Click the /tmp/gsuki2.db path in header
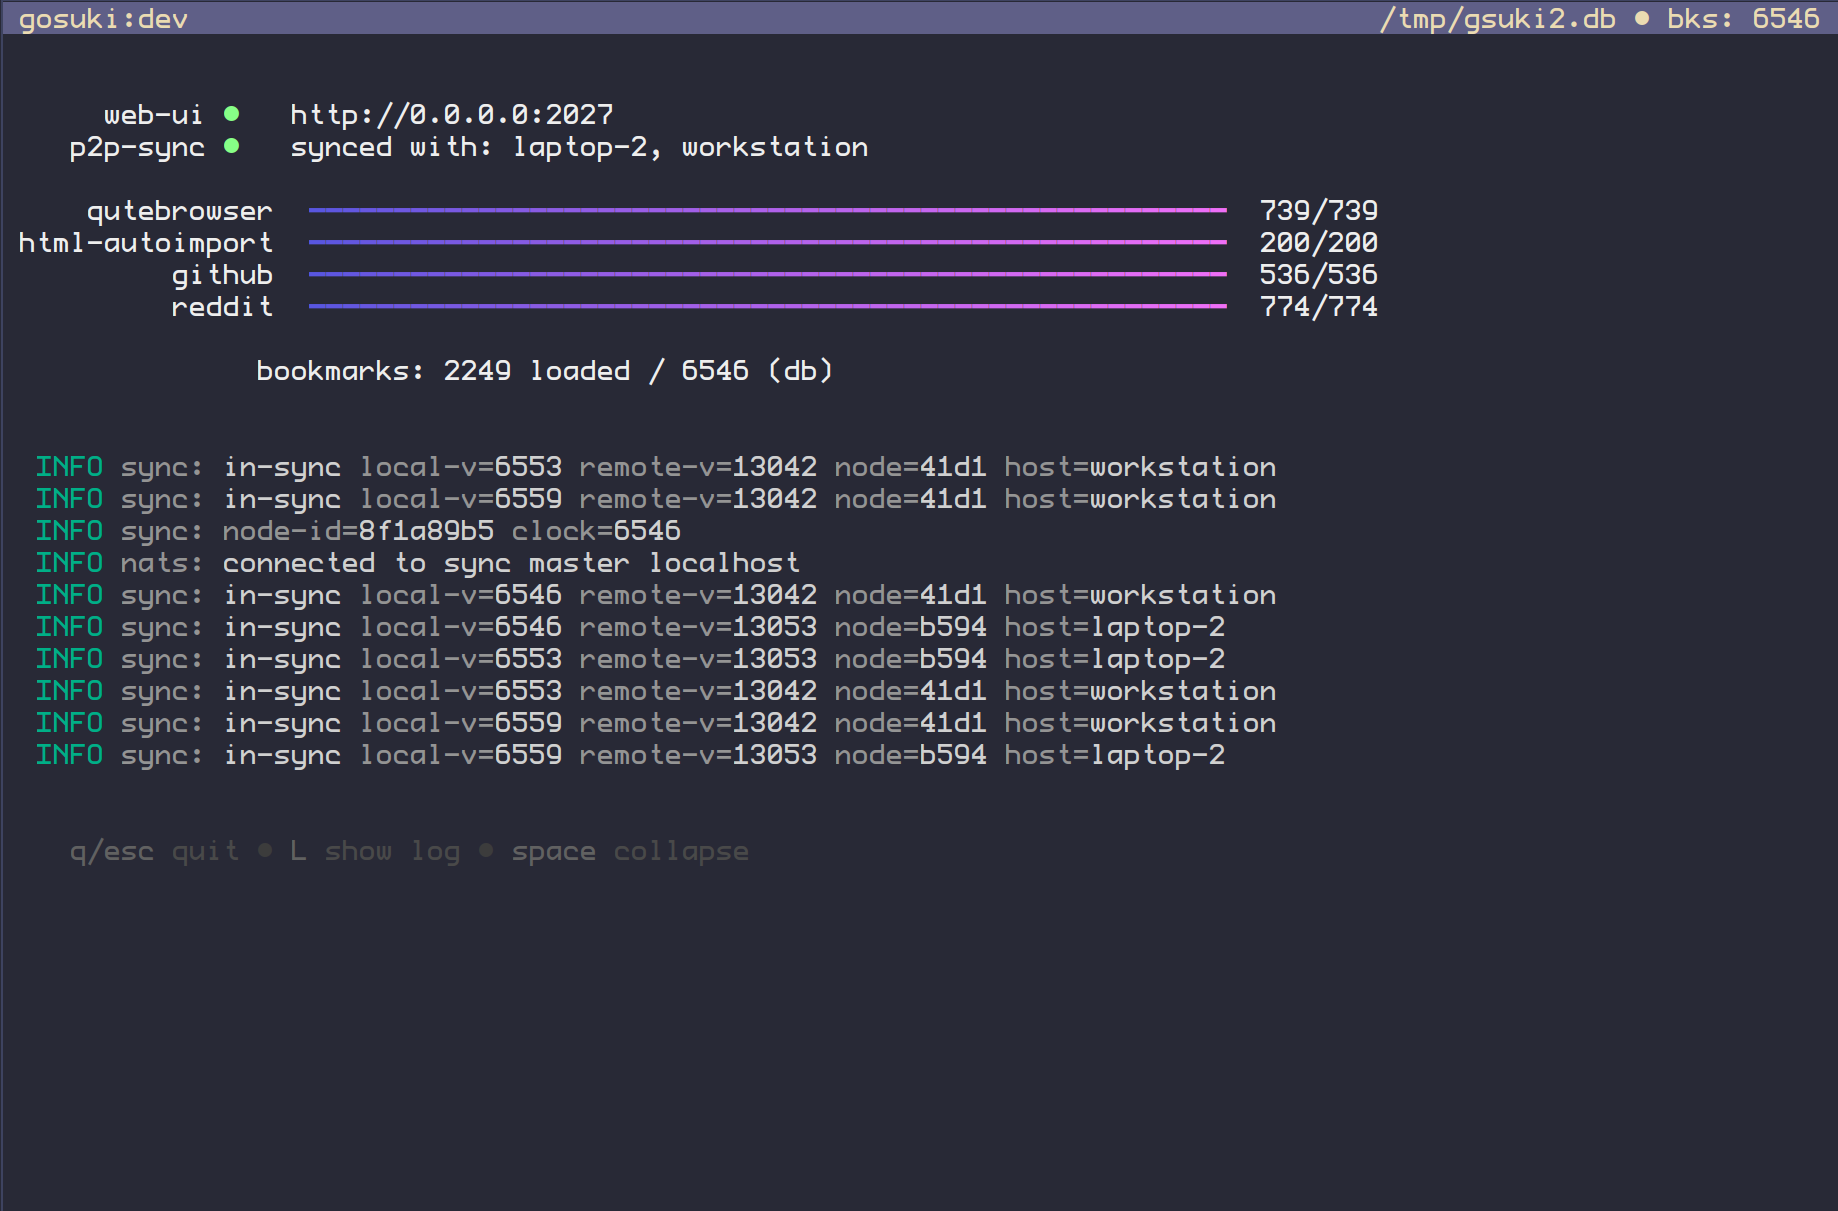Viewport: 1838px width, 1211px height. 1497,19
